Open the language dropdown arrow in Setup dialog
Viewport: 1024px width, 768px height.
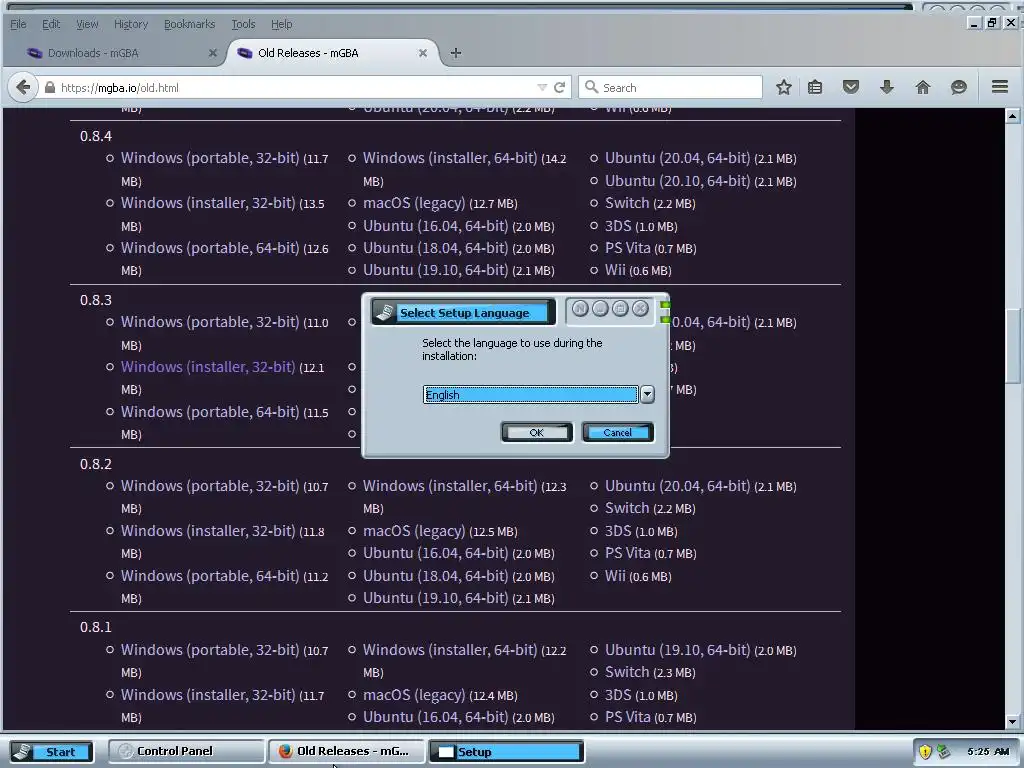click(x=647, y=394)
